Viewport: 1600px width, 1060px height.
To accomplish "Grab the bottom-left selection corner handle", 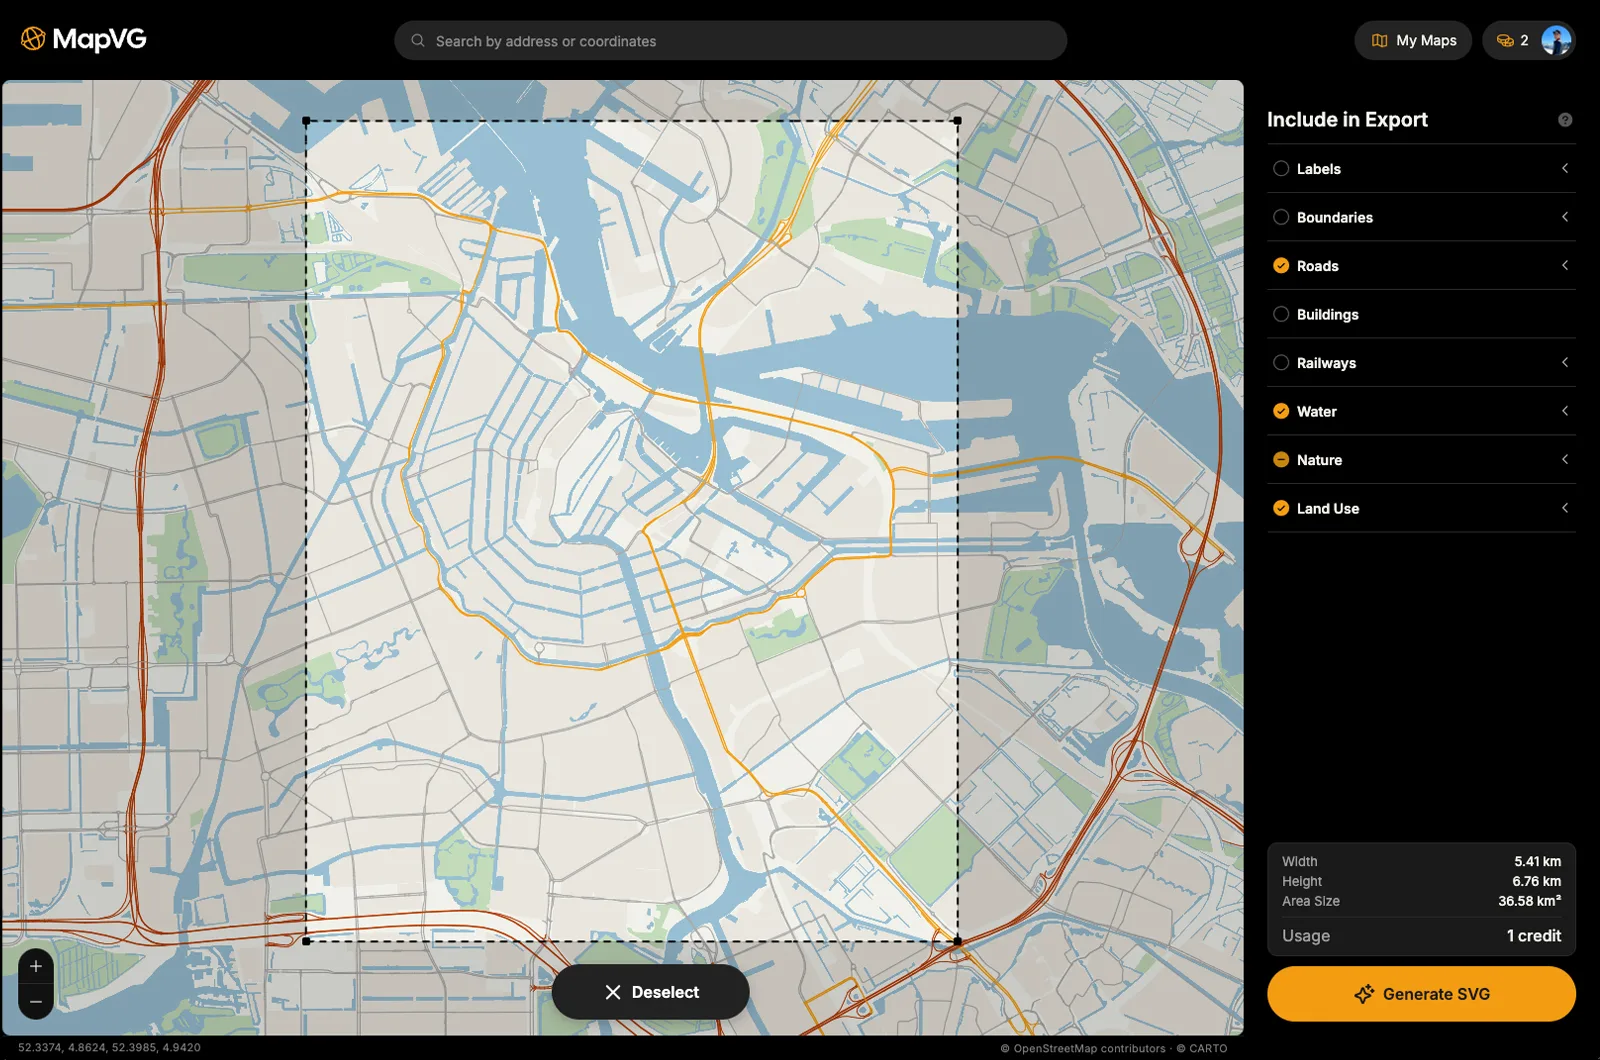I will (306, 941).
